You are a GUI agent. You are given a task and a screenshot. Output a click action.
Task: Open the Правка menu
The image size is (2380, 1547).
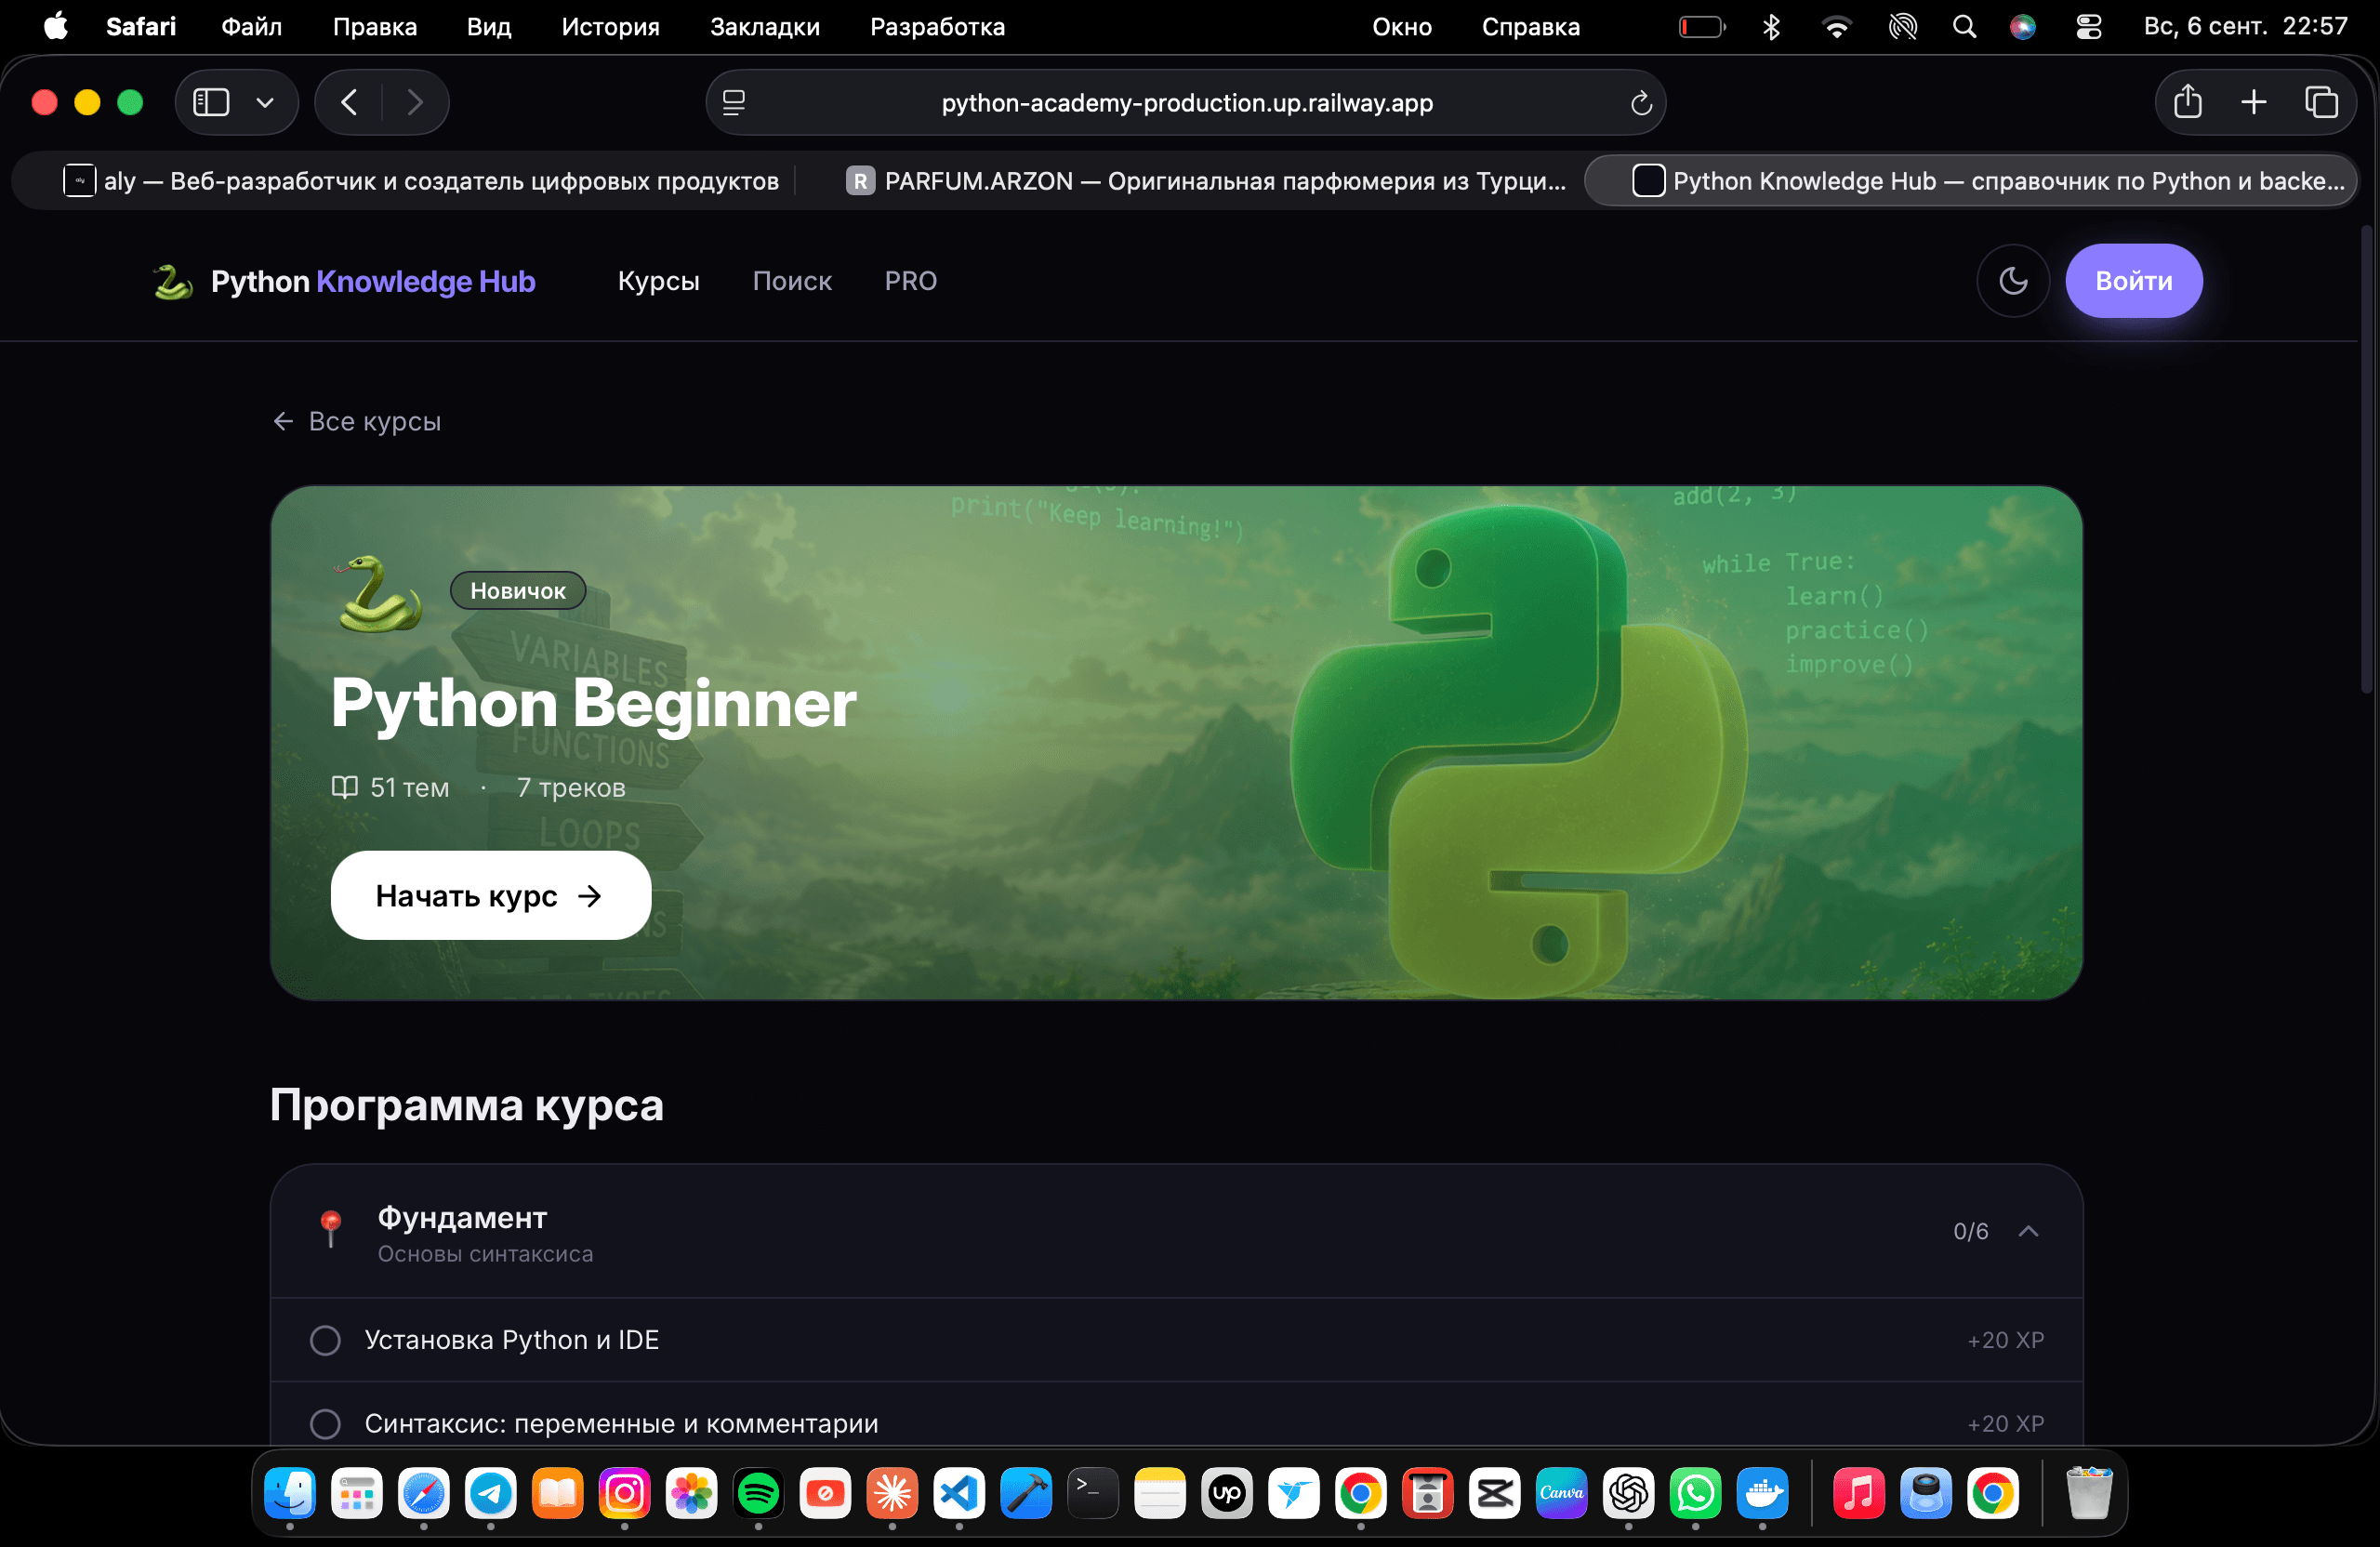374,27
